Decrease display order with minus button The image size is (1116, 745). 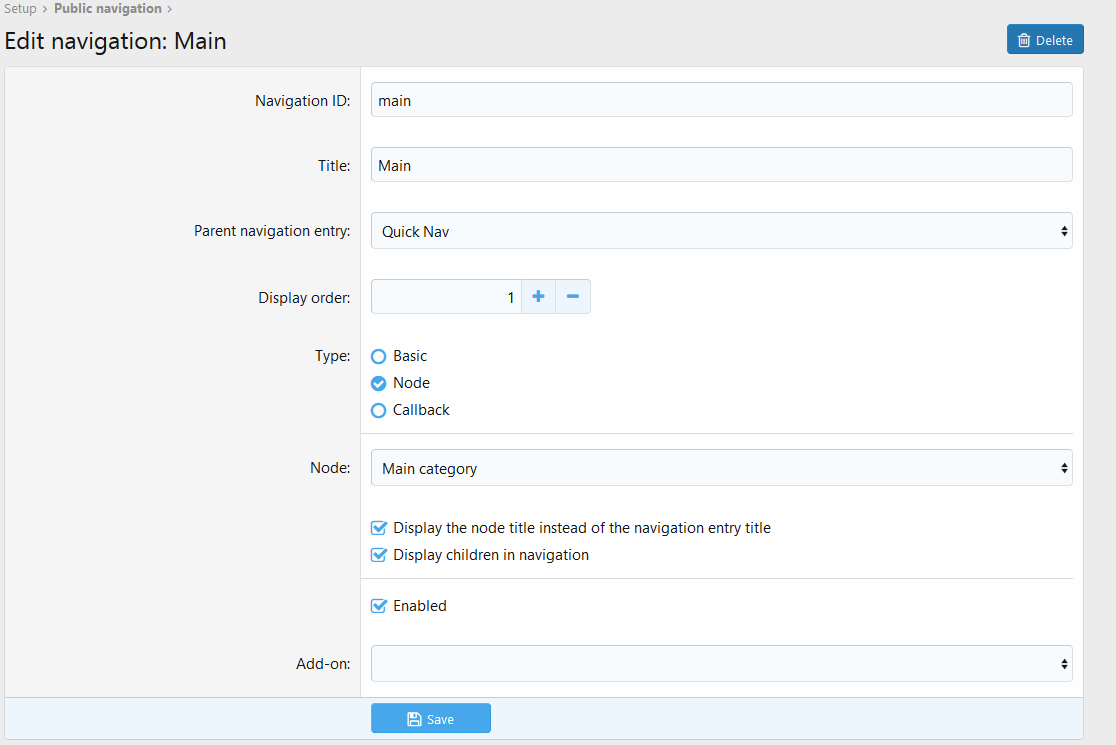[x=573, y=297]
